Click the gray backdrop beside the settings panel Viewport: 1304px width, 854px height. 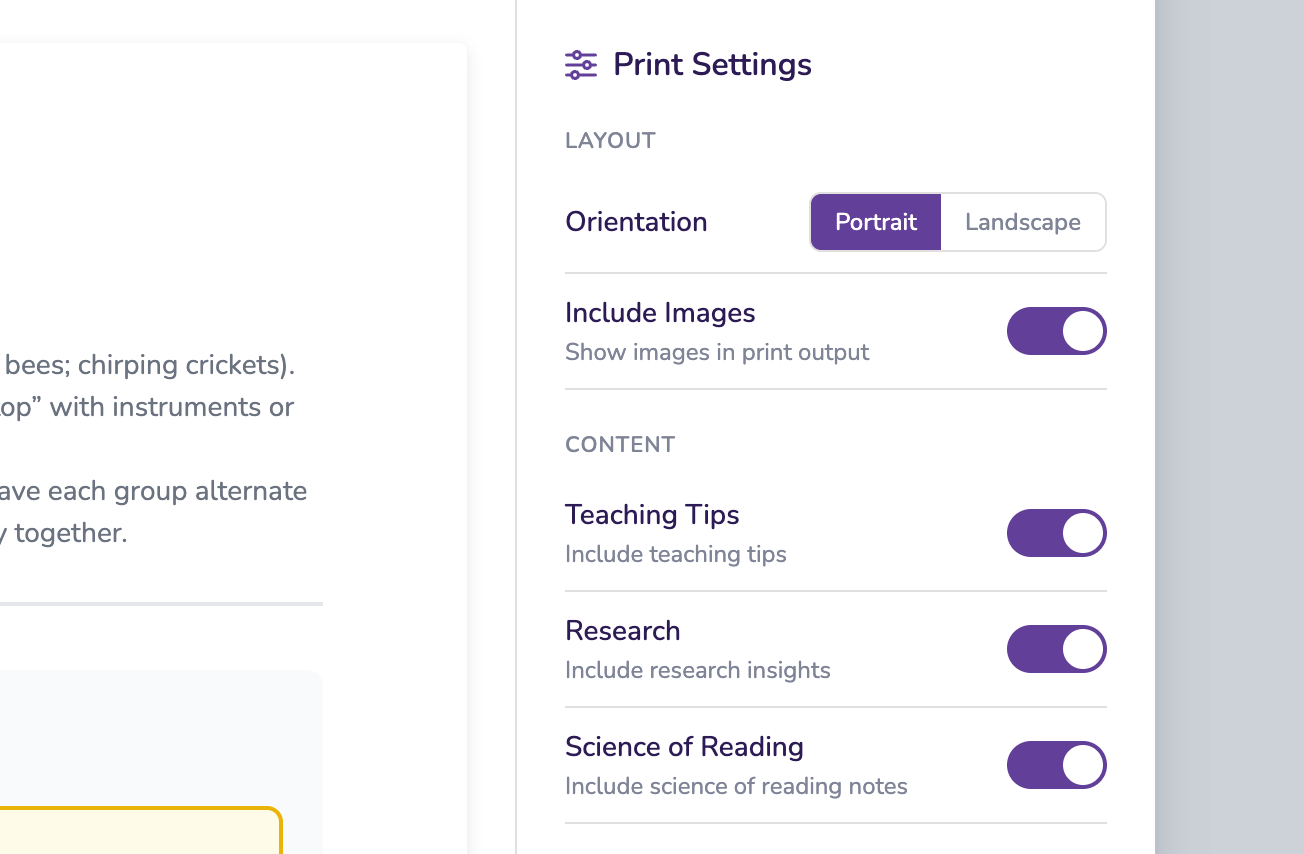coord(1229,427)
